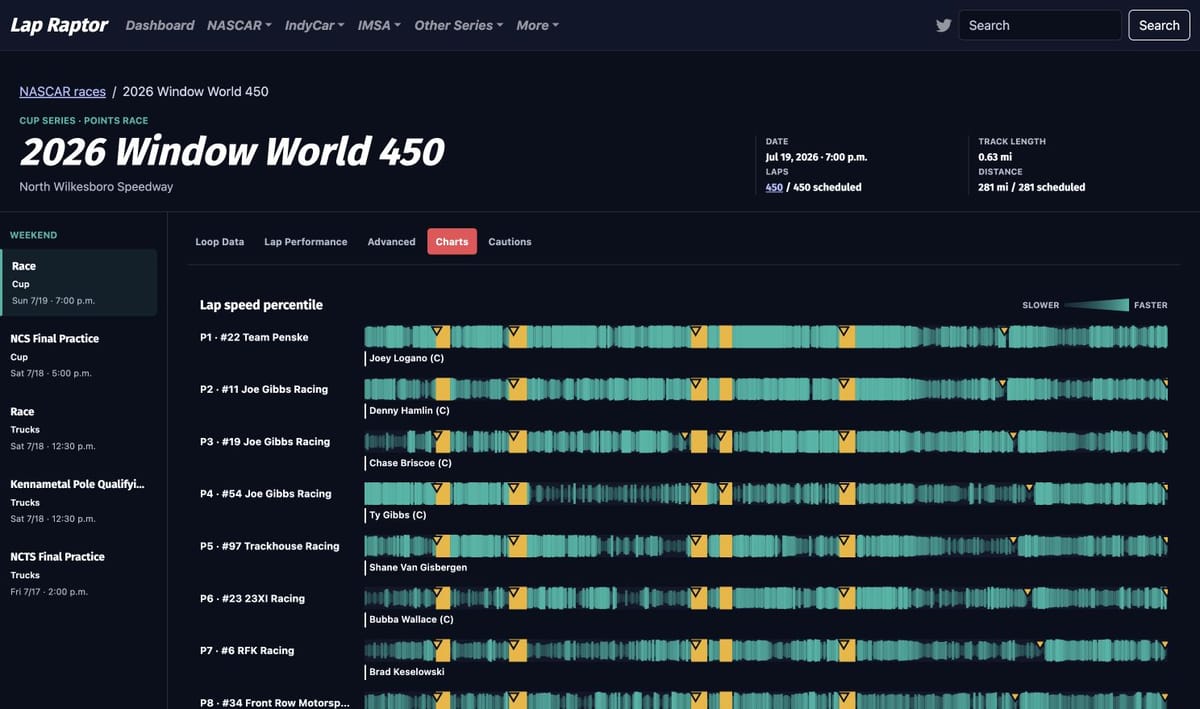Click P5 #97 Trackhouse Racing label

(x=270, y=546)
